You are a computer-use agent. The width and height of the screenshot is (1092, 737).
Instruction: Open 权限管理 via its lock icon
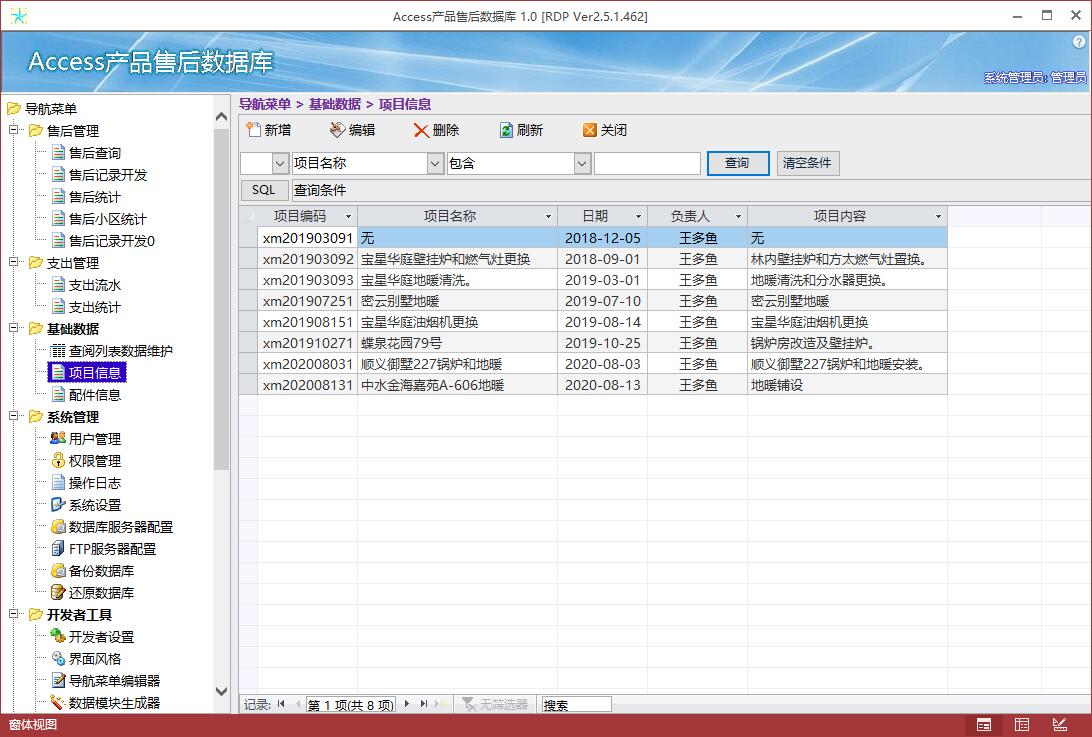[58, 460]
